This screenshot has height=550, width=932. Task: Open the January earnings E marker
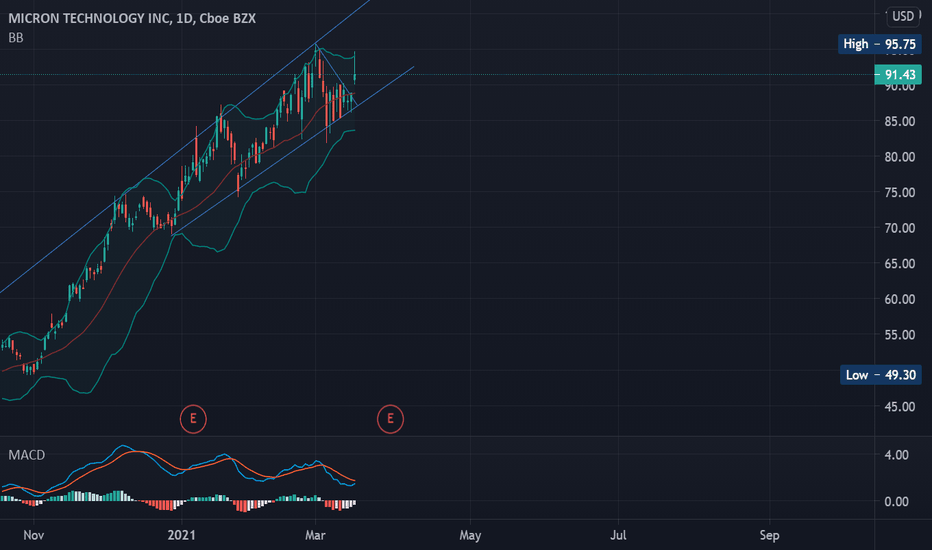pos(193,419)
